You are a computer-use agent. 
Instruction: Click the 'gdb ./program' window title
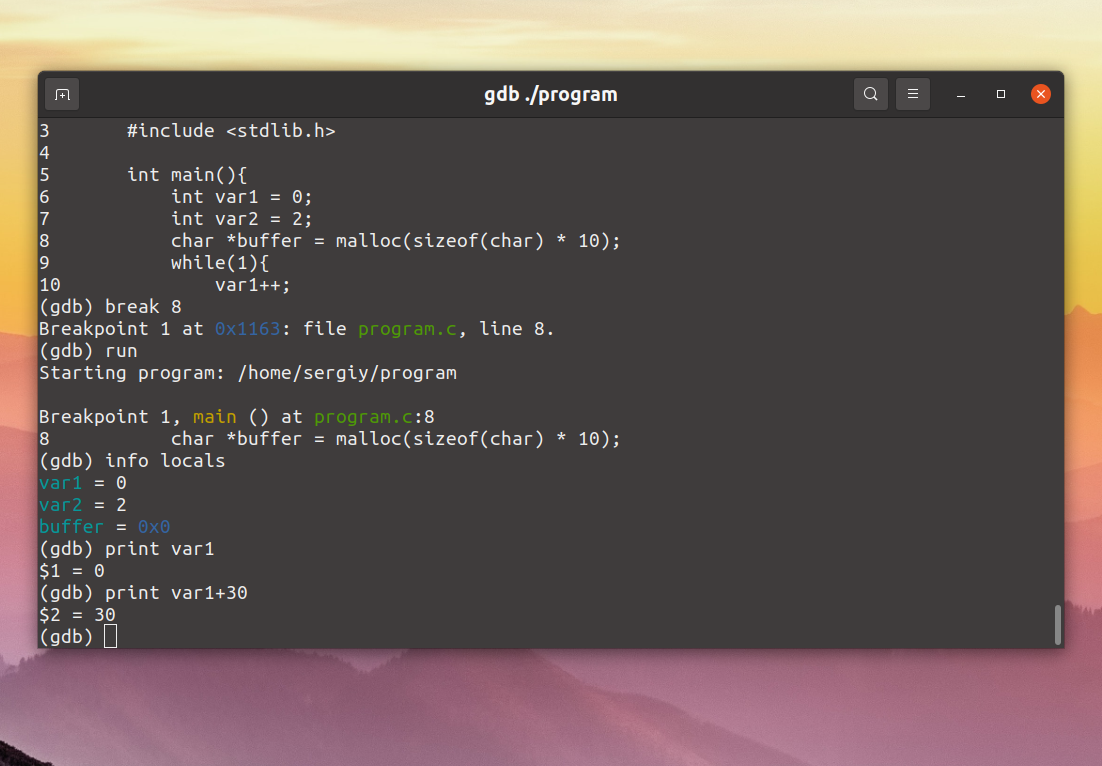click(x=550, y=94)
